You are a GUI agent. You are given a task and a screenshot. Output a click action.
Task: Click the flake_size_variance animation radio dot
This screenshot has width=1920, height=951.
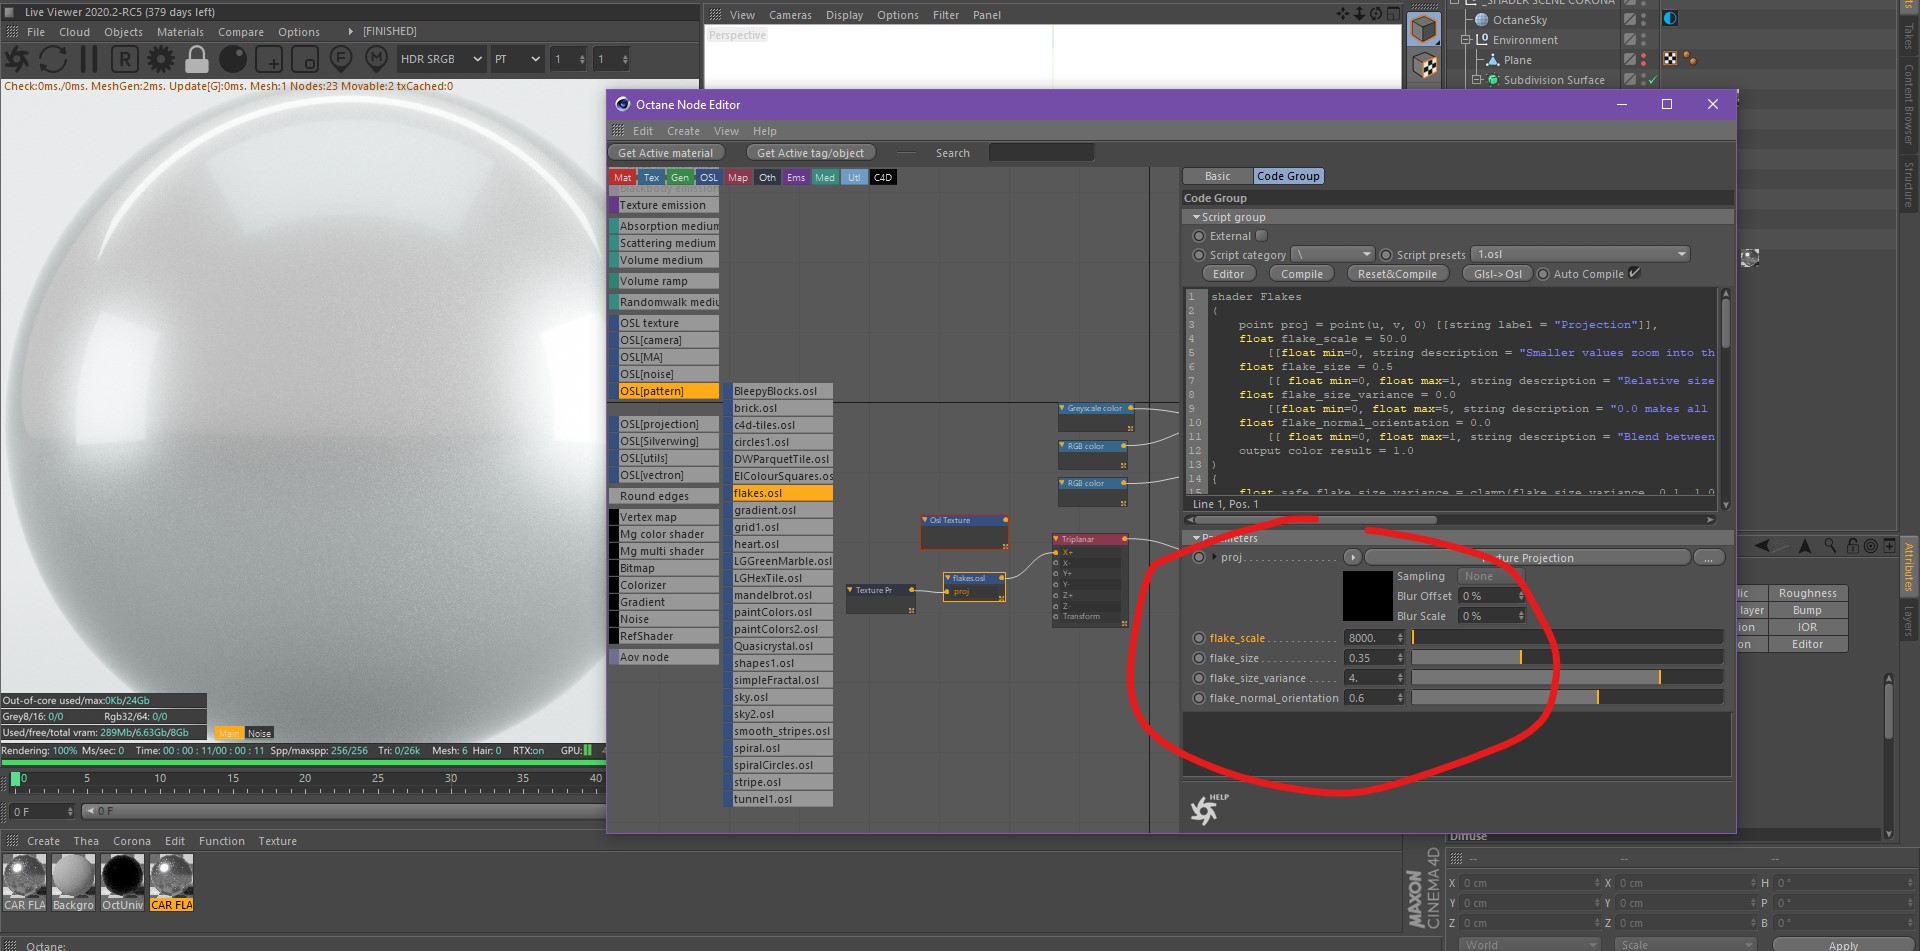[x=1199, y=678]
